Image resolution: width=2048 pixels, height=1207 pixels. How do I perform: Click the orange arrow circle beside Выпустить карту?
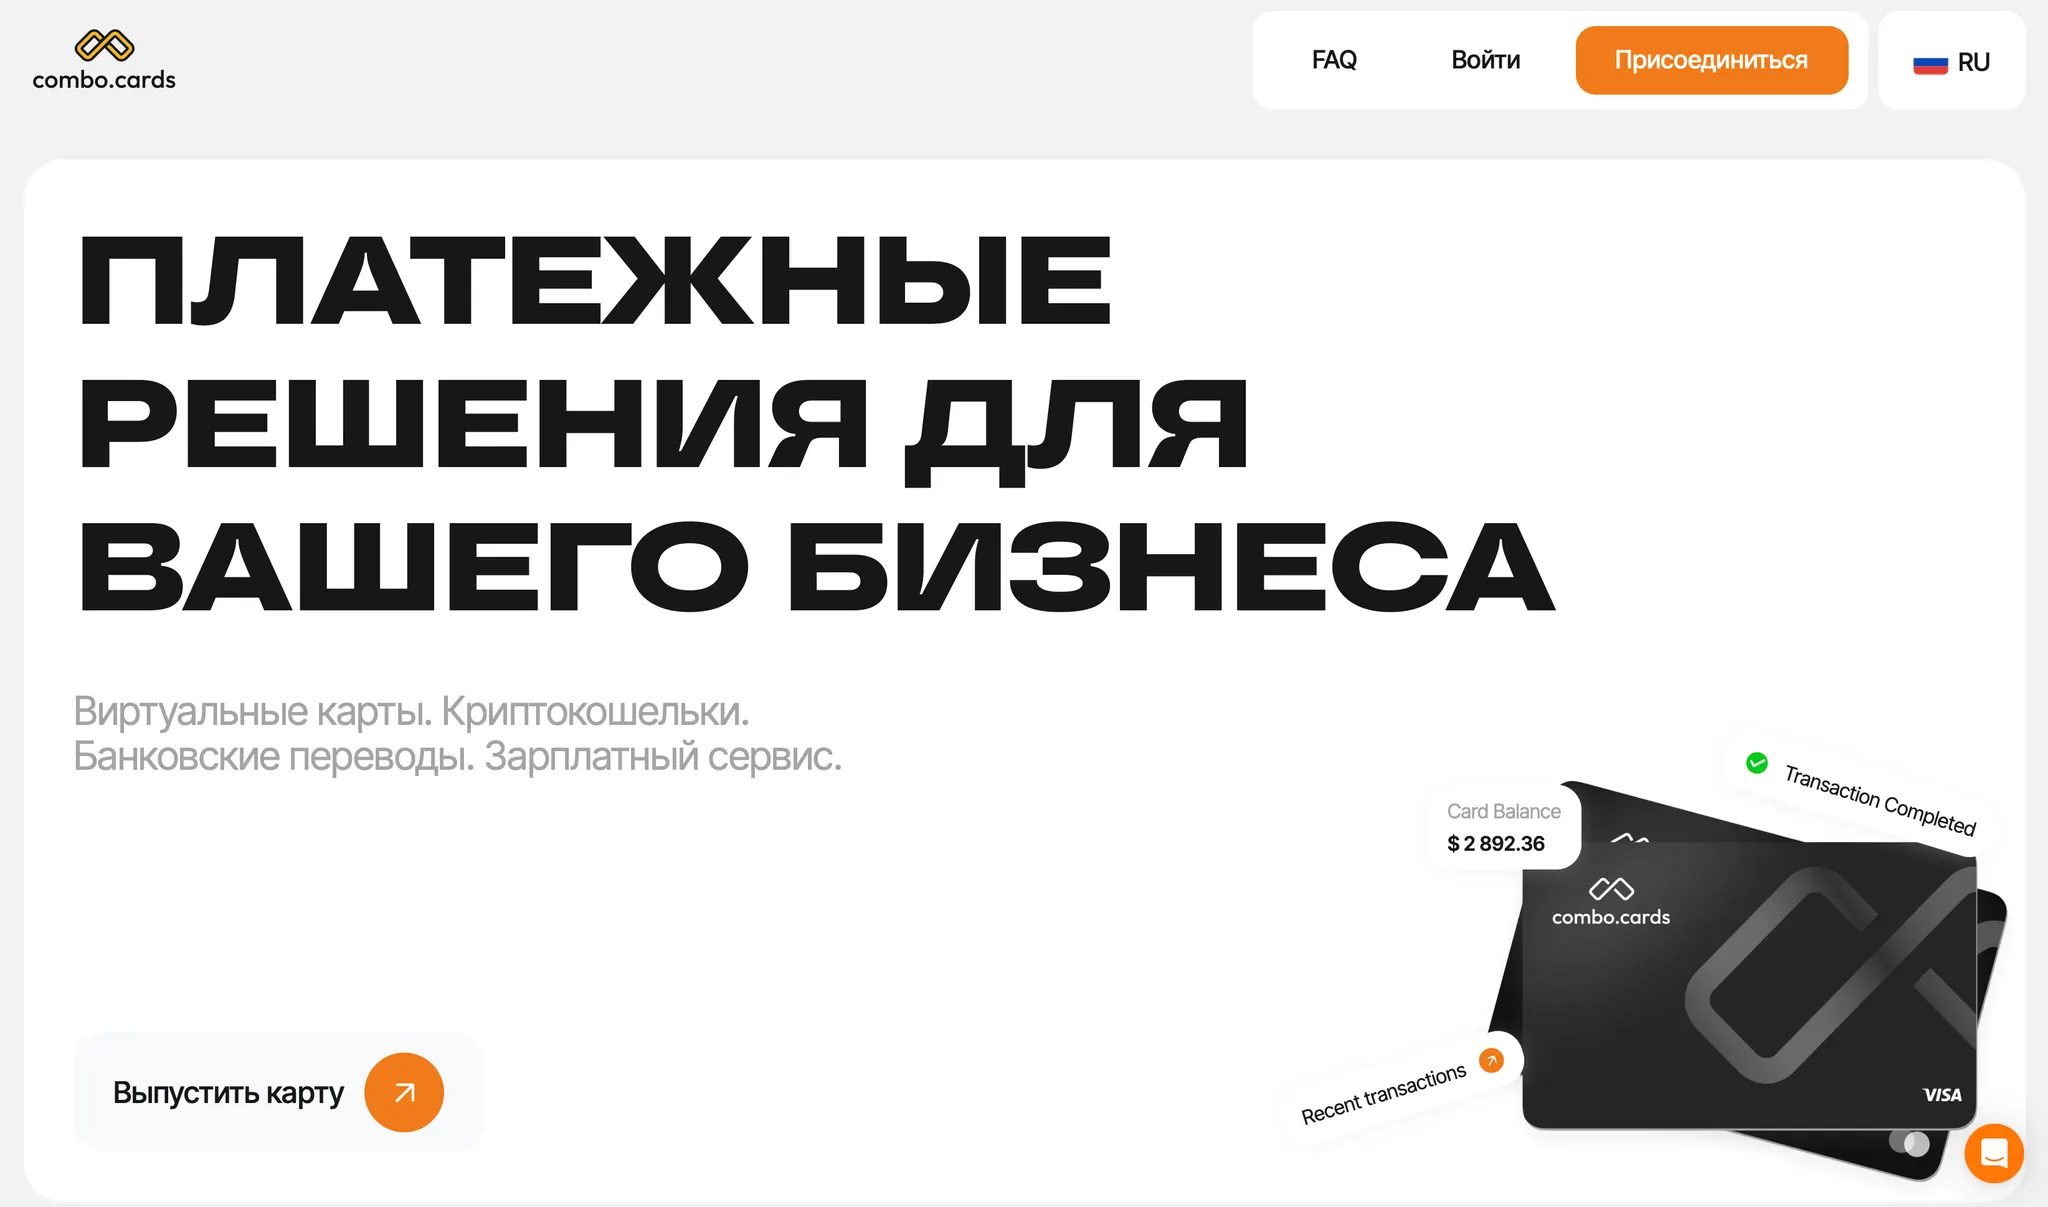(404, 1092)
